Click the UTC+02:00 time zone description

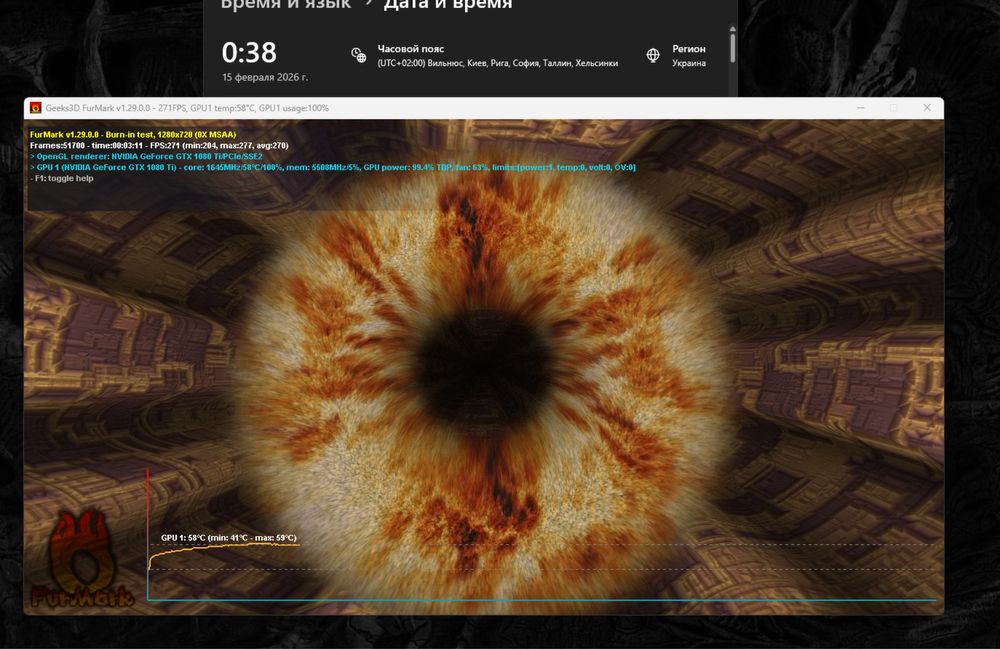coord(497,63)
